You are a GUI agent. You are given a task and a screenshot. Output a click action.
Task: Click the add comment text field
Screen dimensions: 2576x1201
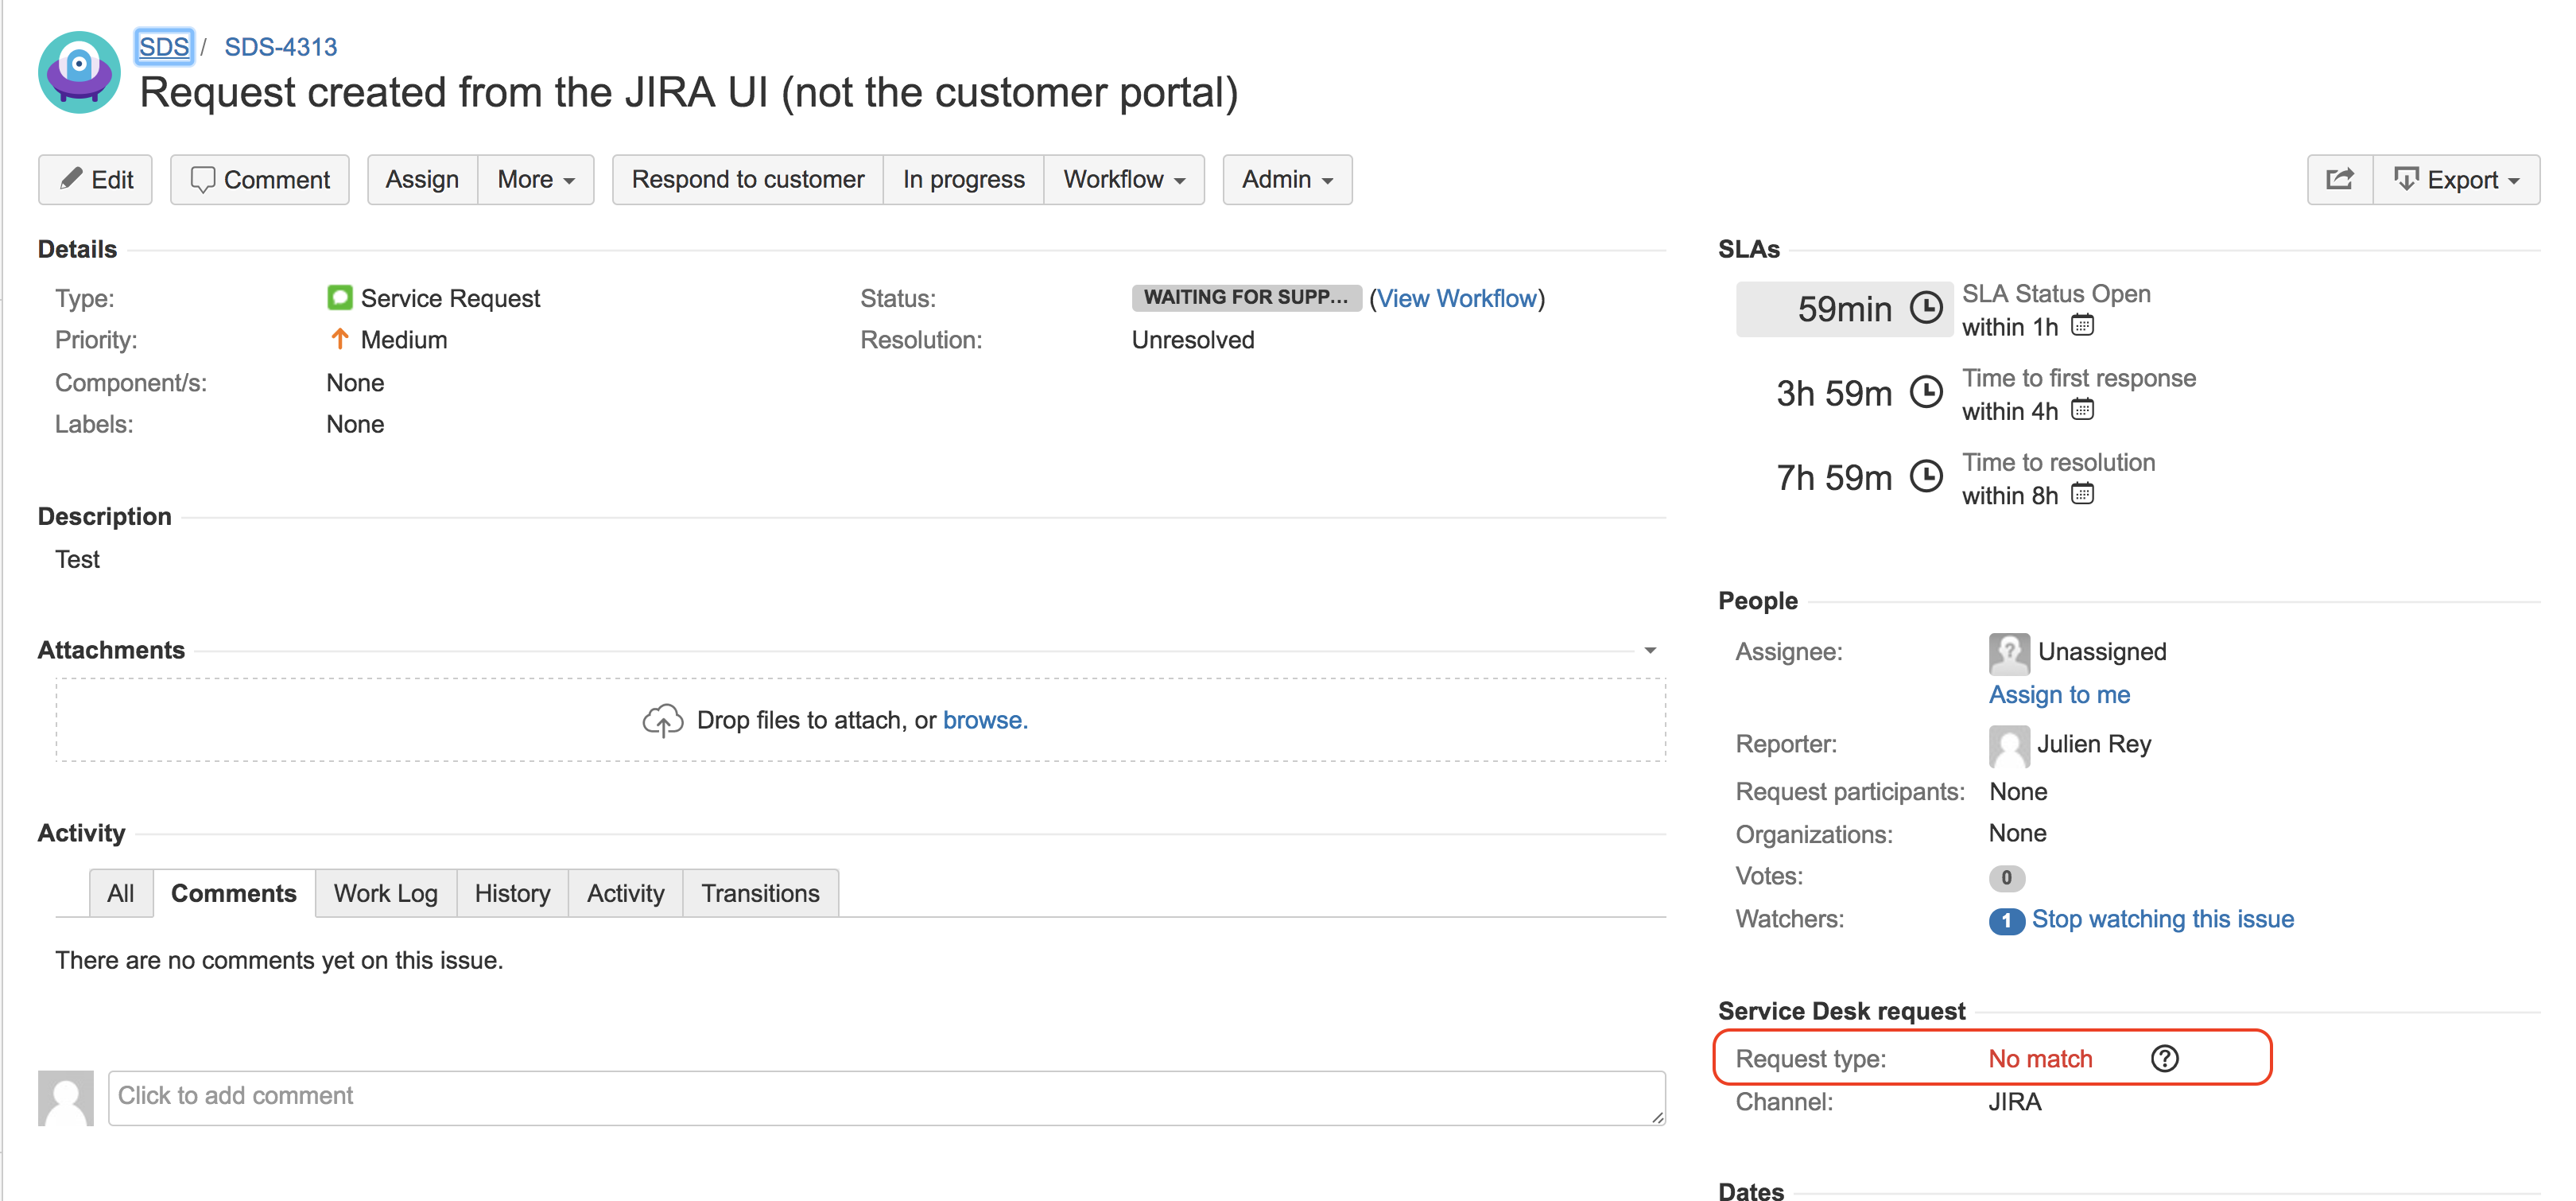(885, 1097)
